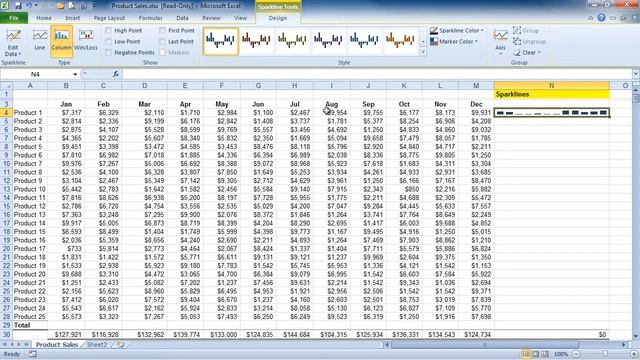This screenshot has width=640, height=360.
Task: Switch to the Sheet2 worksheet tab
Action: point(97,345)
